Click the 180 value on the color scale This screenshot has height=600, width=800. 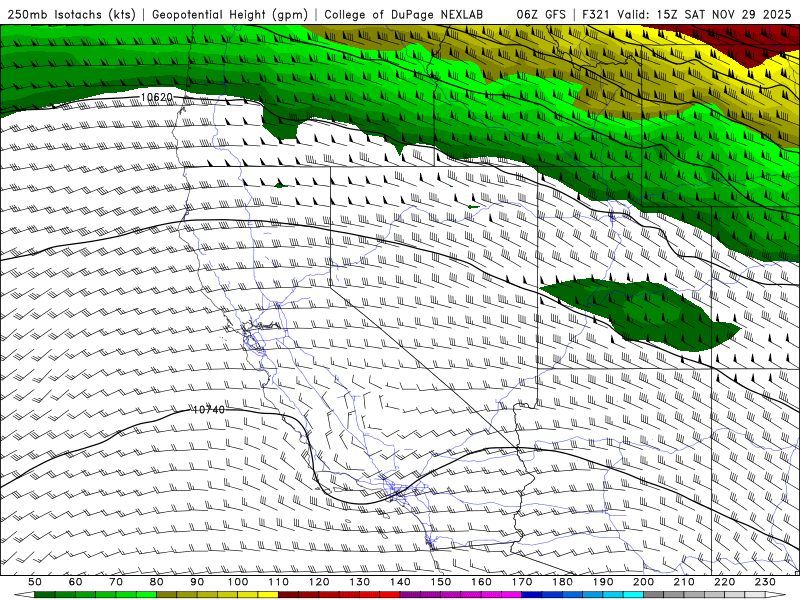(562, 582)
